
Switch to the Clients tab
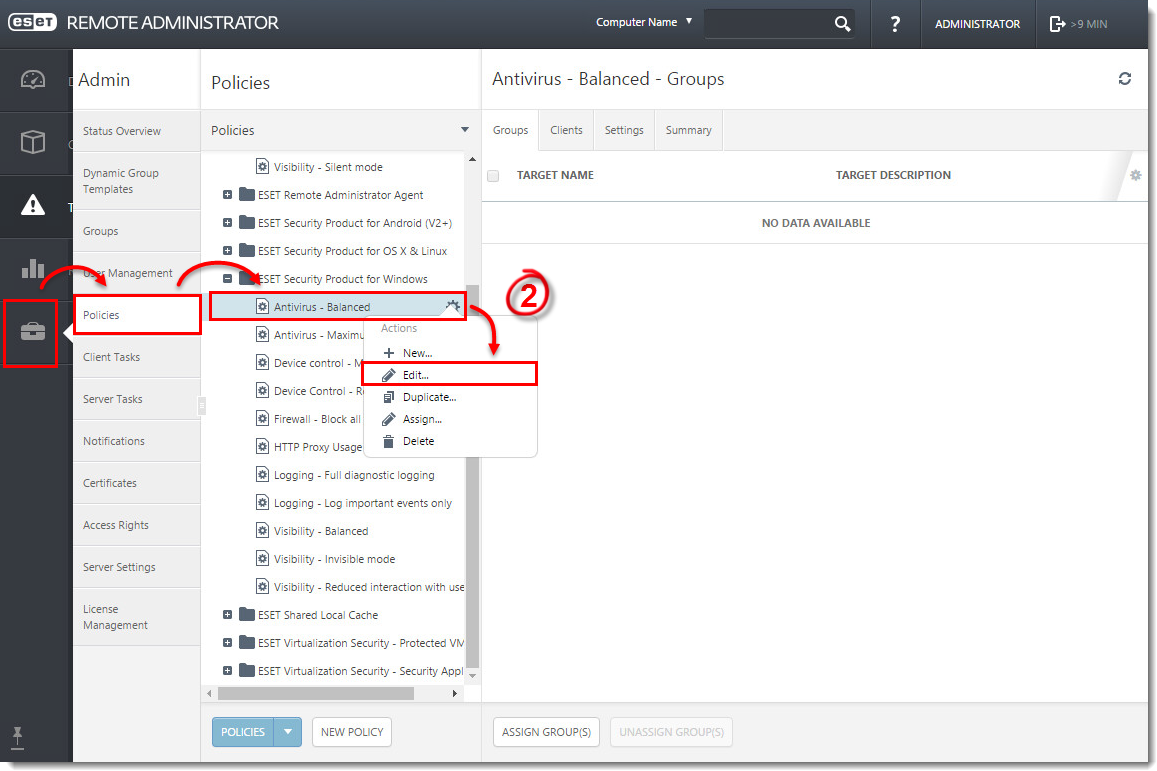click(566, 130)
